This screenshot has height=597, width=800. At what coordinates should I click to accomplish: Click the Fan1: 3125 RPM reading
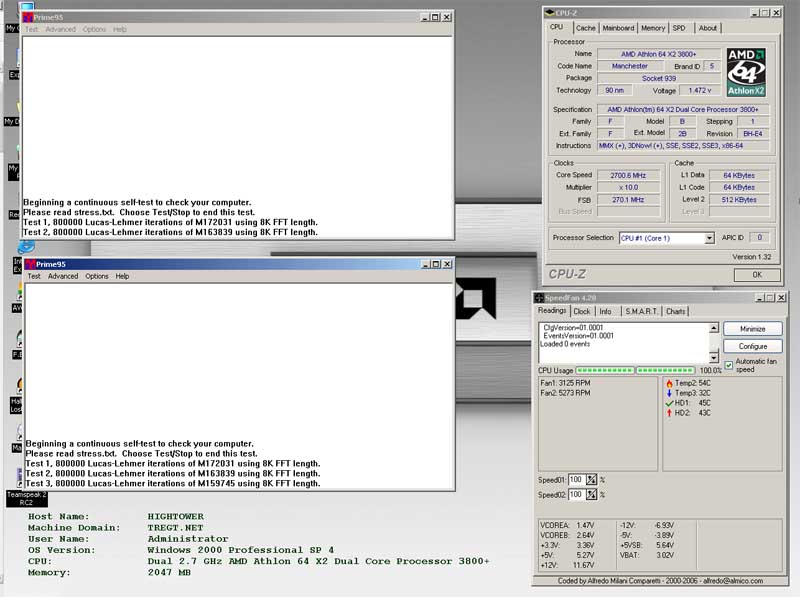(x=565, y=383)
